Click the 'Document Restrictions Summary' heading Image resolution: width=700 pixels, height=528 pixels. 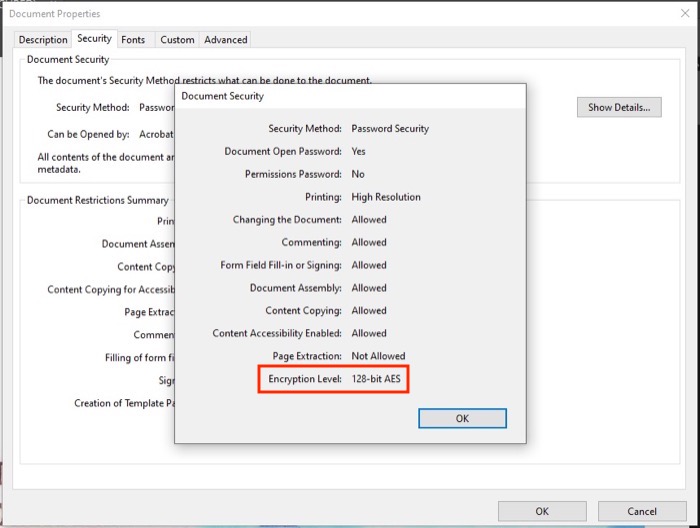[x=98, y=200]
